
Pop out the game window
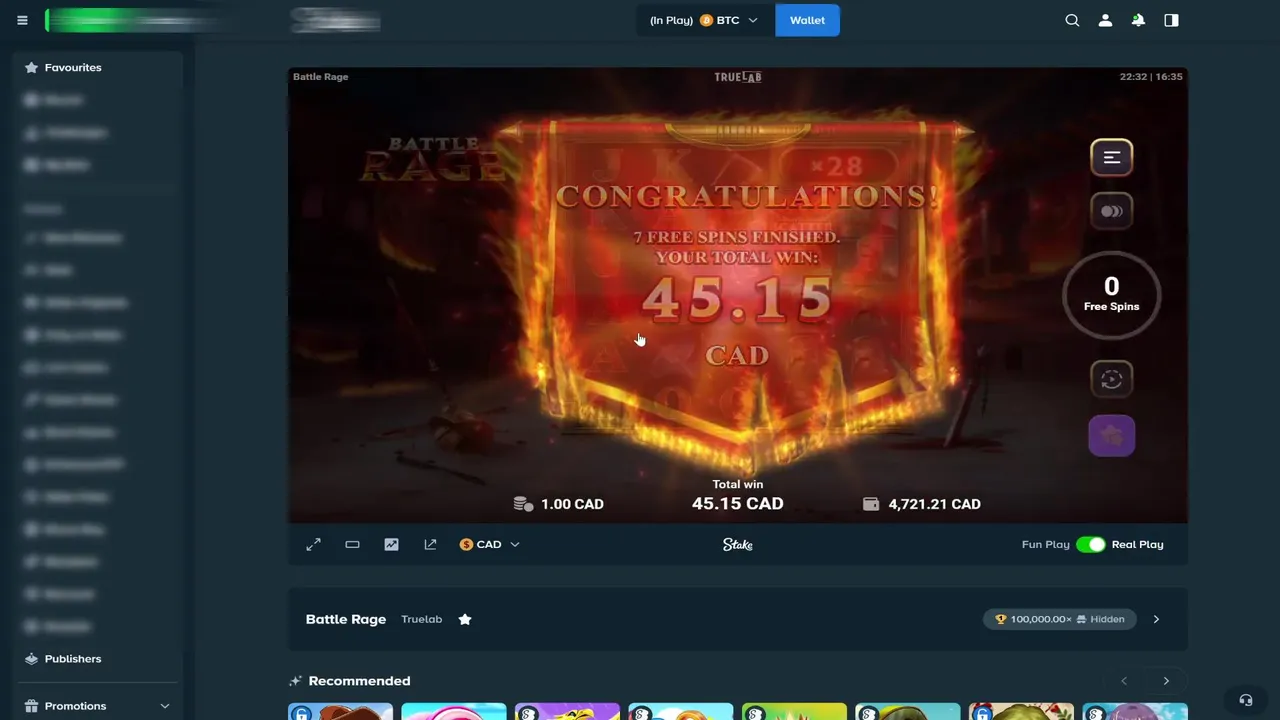[x=430, y=544]
